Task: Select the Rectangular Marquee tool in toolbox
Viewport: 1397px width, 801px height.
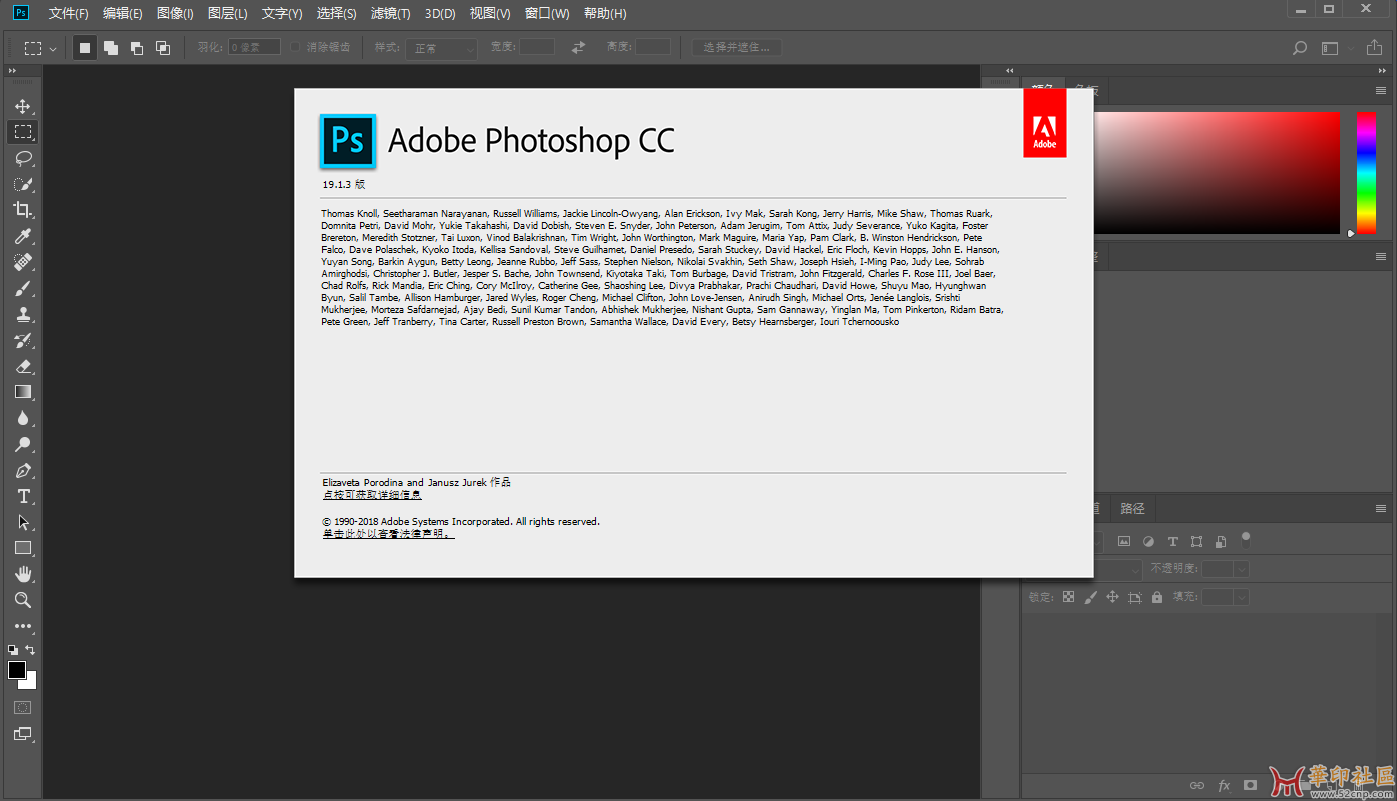Action: point(22,132)
